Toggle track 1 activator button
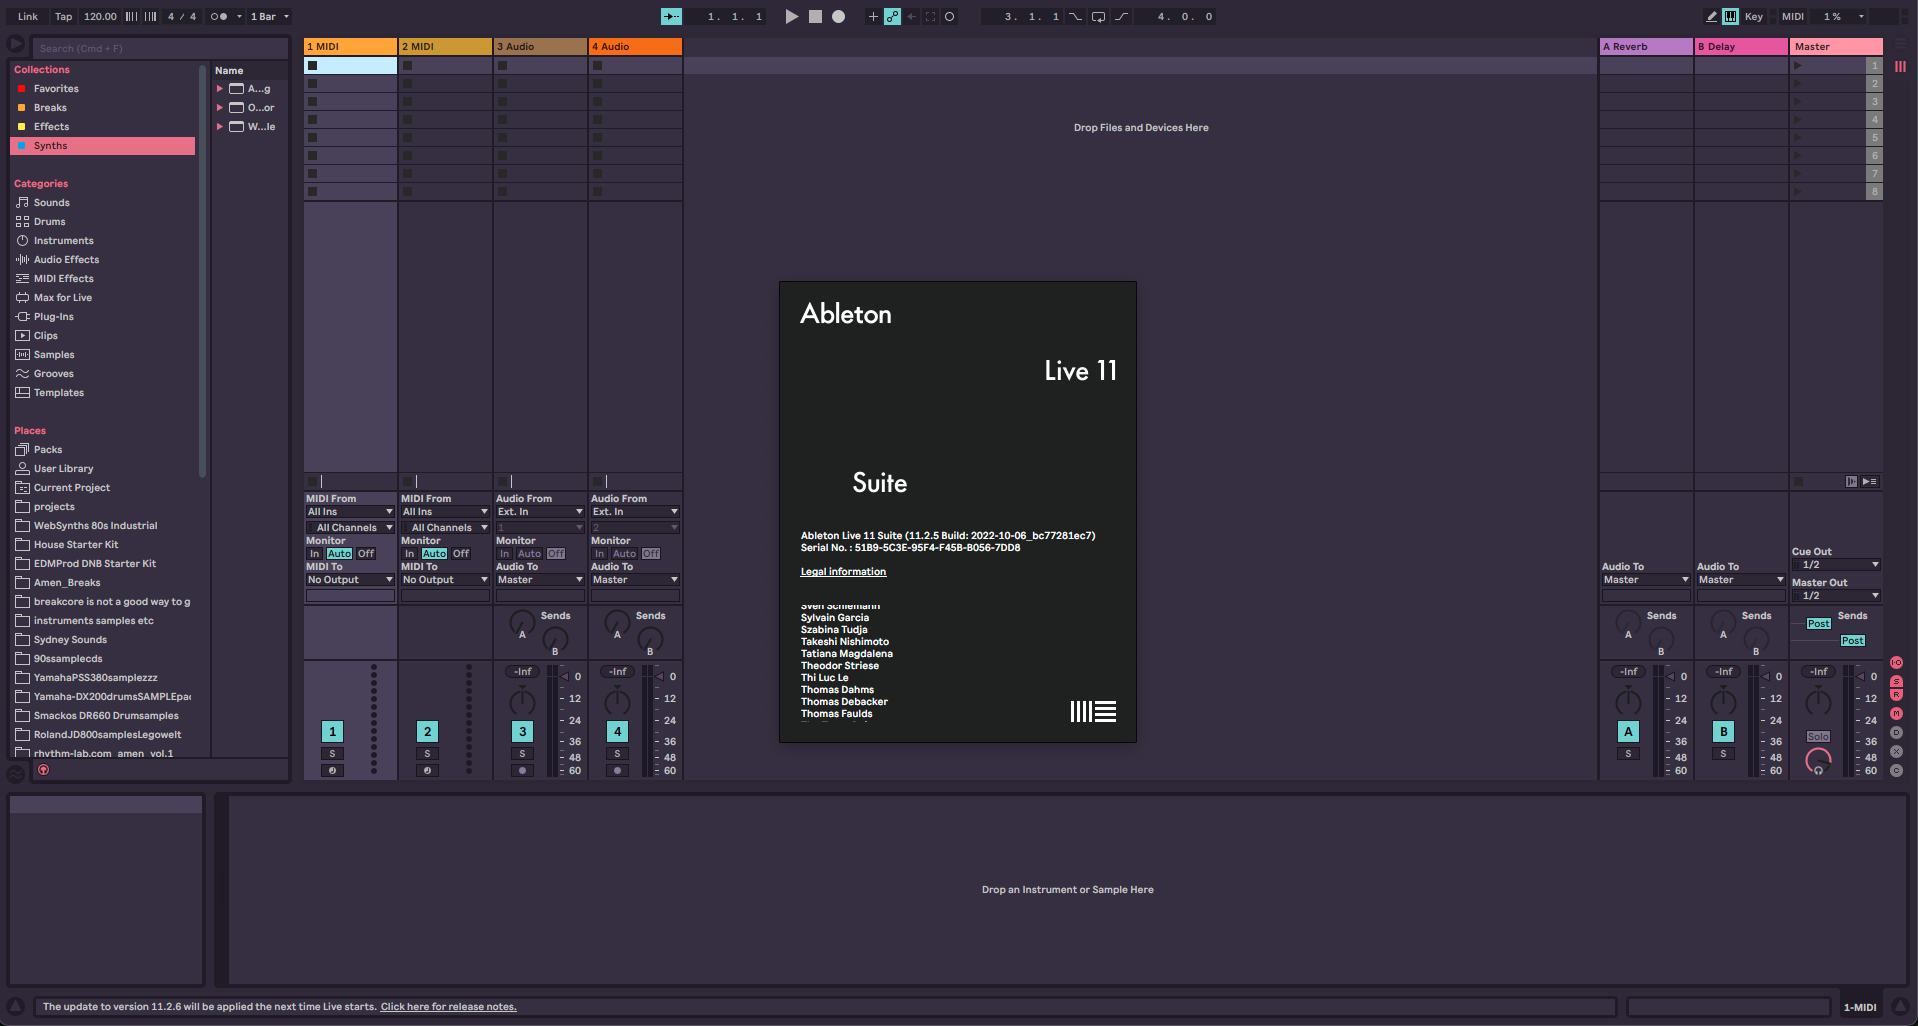Screen dimensions: 1918x1026 (333, 732)
